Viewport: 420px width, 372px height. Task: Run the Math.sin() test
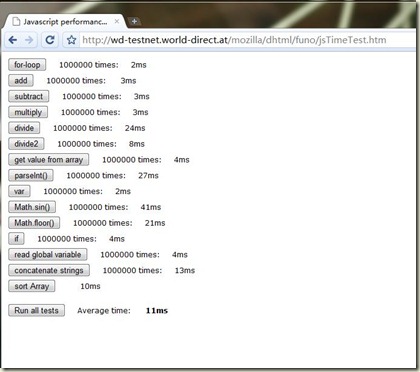(x=32, y=207)
